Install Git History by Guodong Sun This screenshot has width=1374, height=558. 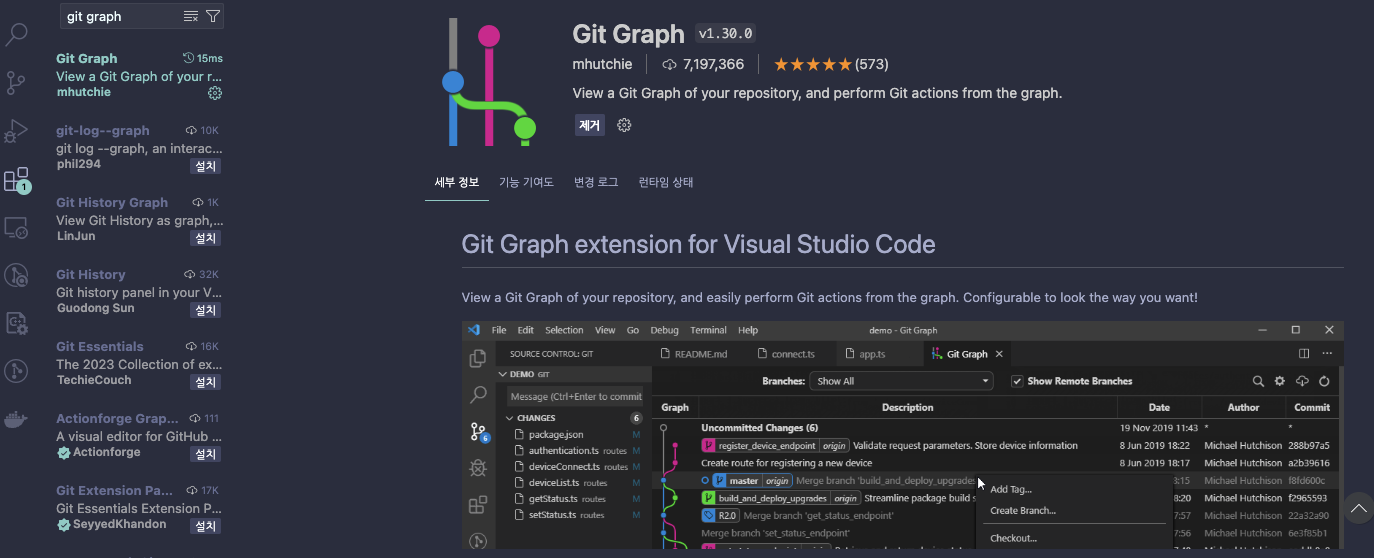point(205,310)
